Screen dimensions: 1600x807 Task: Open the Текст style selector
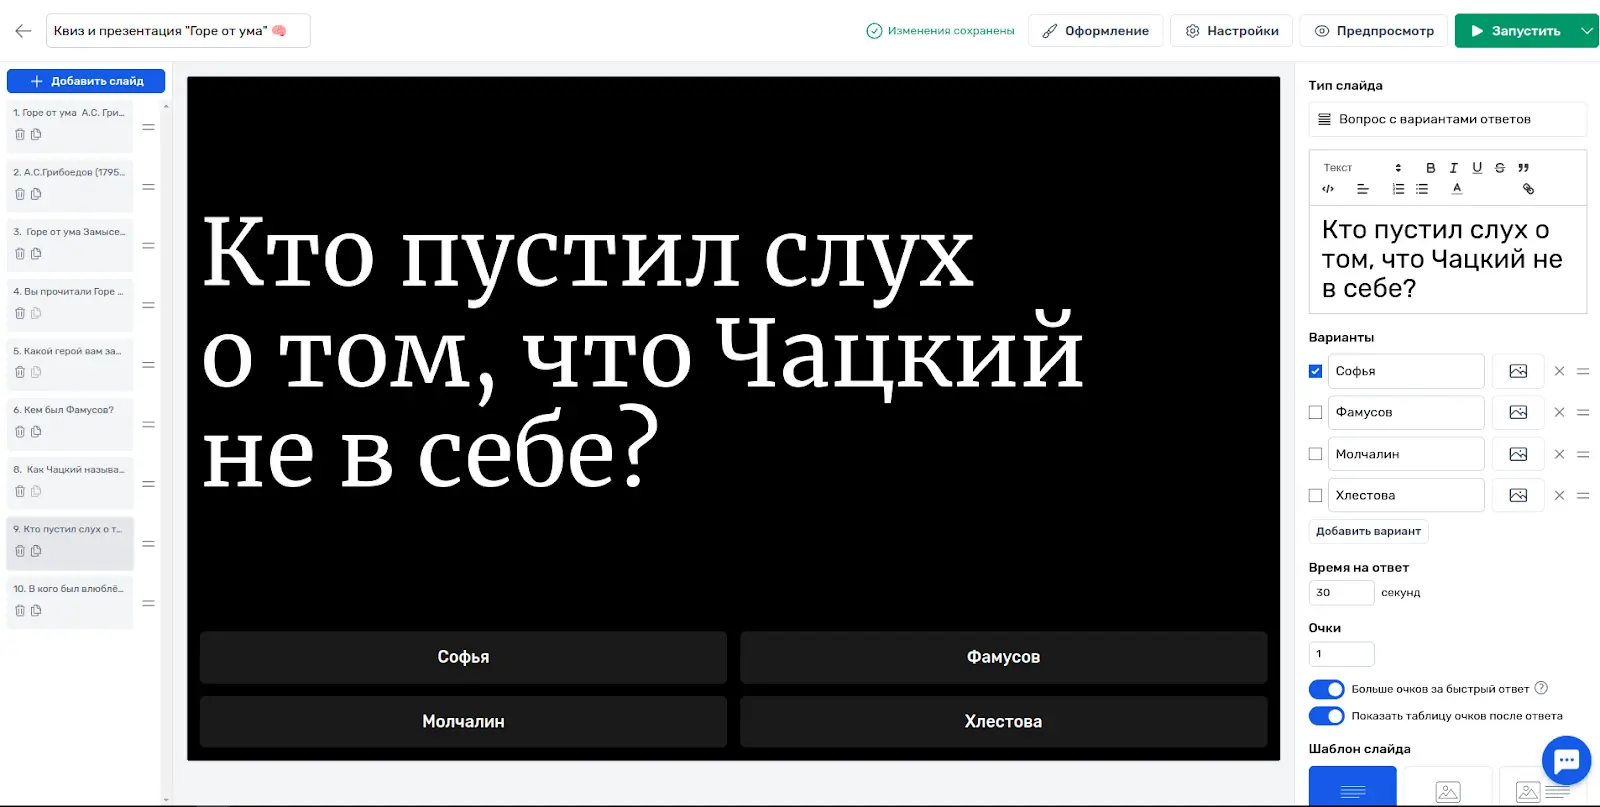(1362, 168)
